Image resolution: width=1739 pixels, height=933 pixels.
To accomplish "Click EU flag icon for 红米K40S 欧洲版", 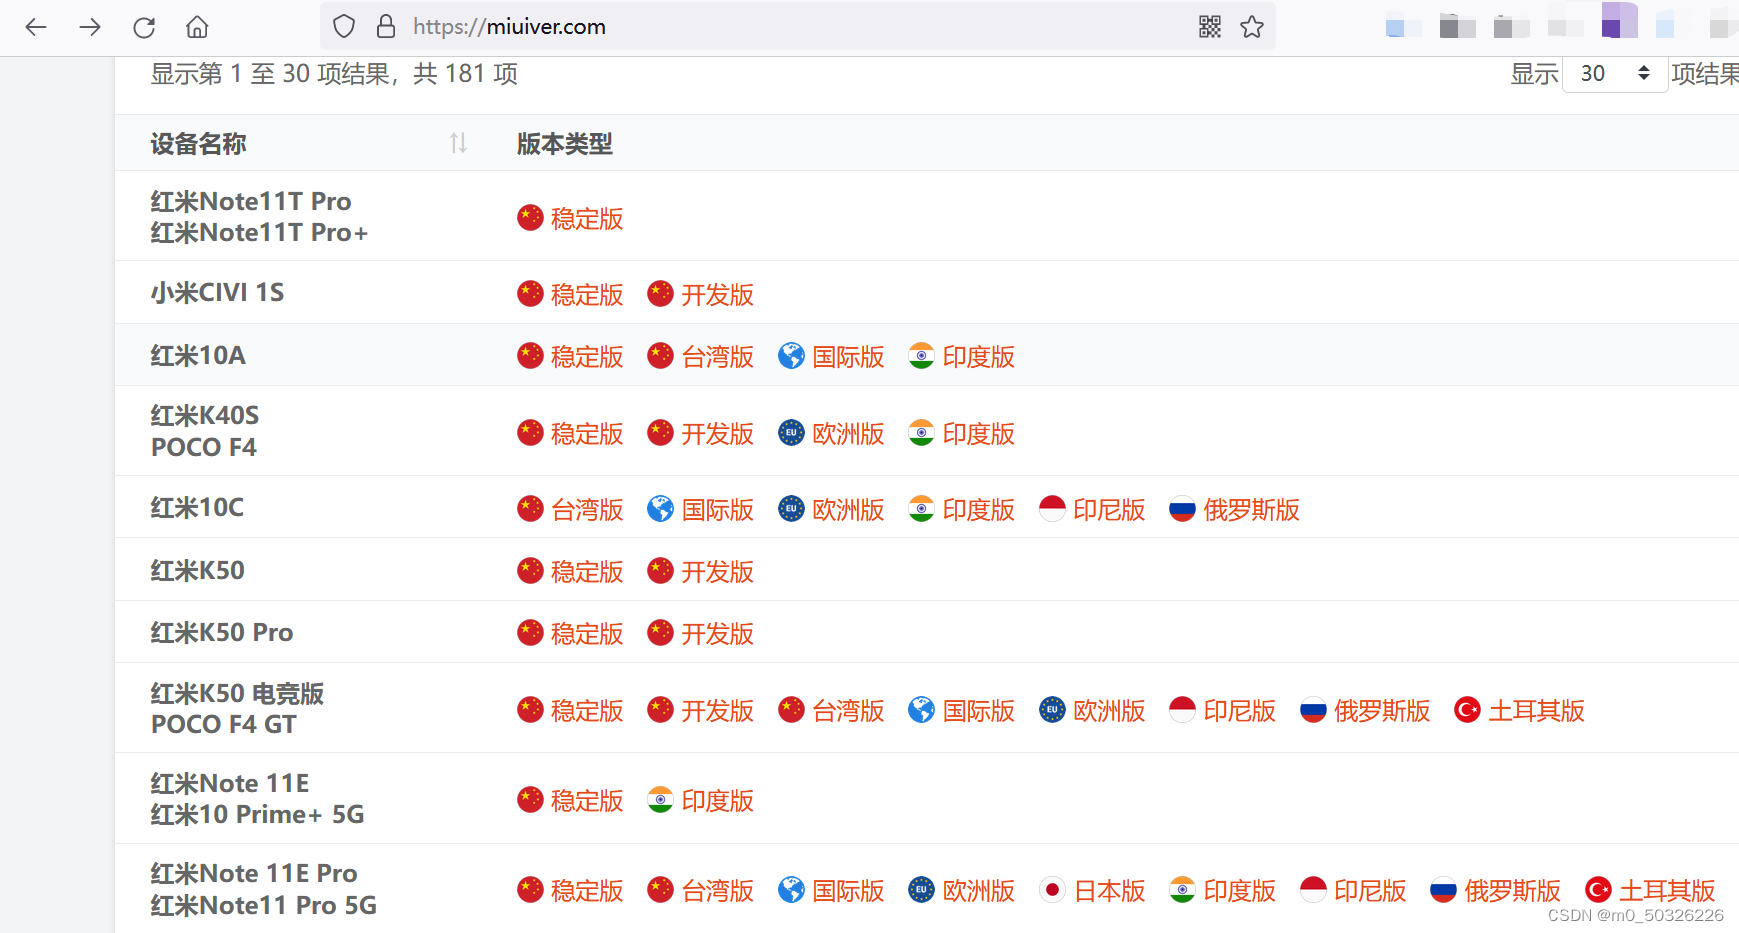I will (791, 432).
